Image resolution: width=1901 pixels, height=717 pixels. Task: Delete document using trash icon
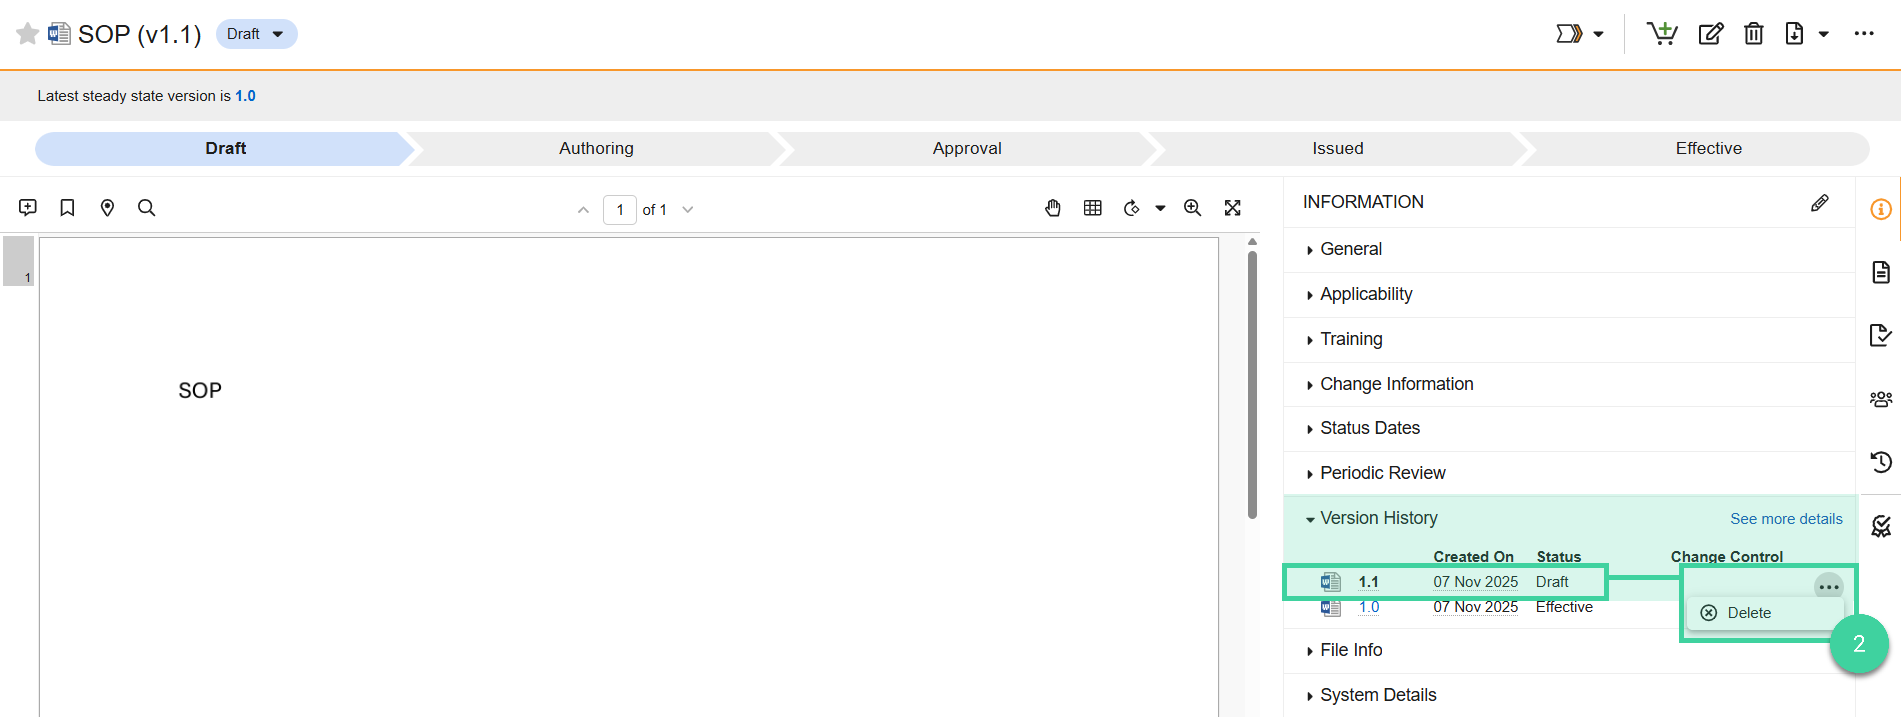pos(1754,34)
